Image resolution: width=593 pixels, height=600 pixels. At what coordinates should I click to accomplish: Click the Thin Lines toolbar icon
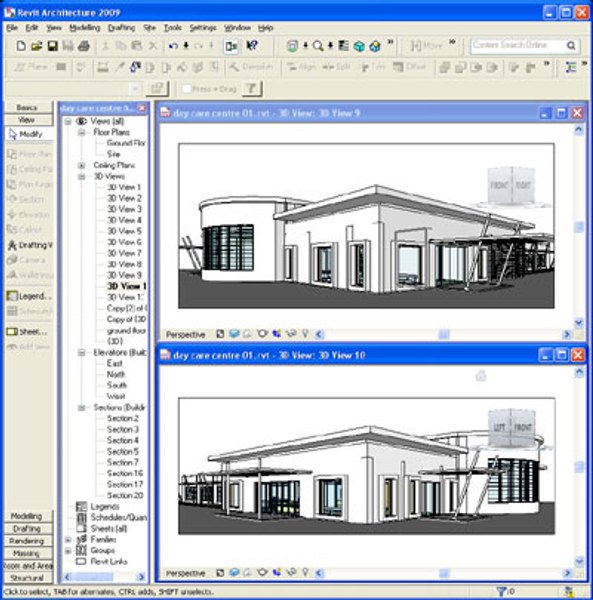tap(344, 46)
